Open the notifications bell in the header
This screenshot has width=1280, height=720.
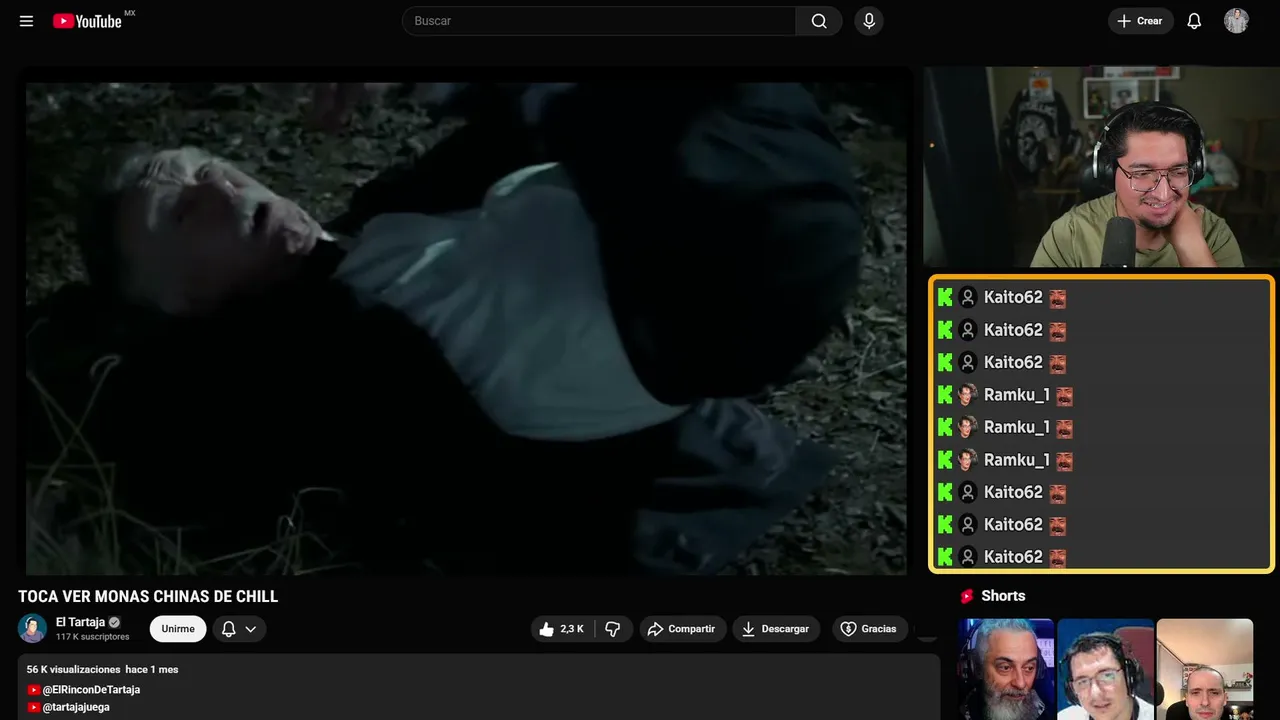click(x=1194, y=21)
